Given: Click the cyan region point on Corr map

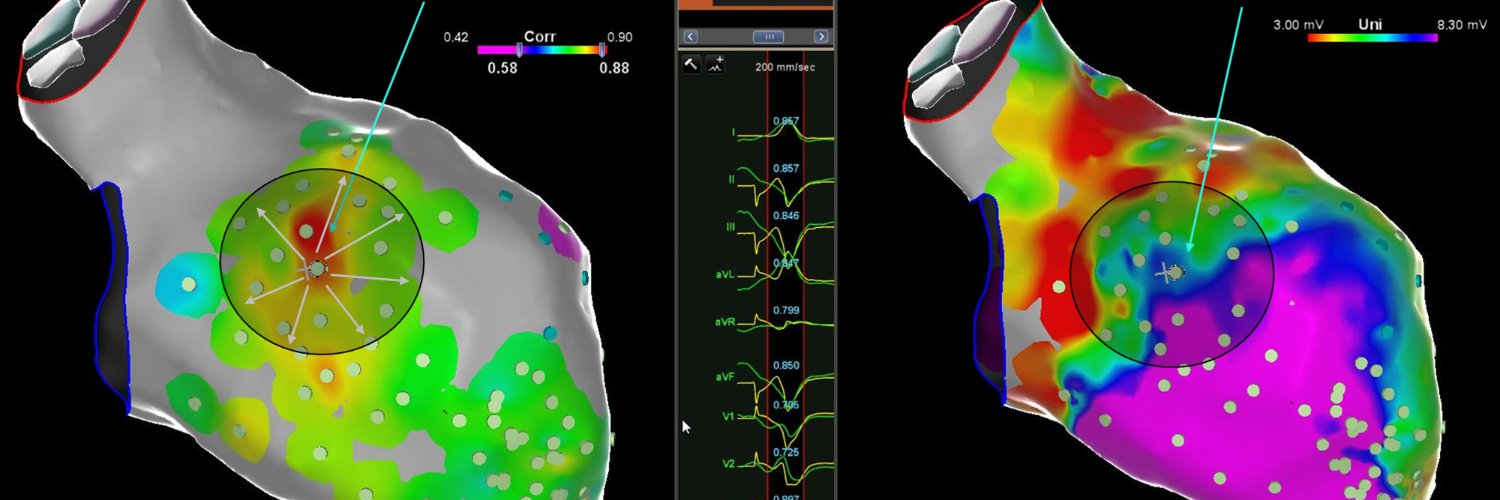Looking at the screenshot, I should (x=188, y=285).
